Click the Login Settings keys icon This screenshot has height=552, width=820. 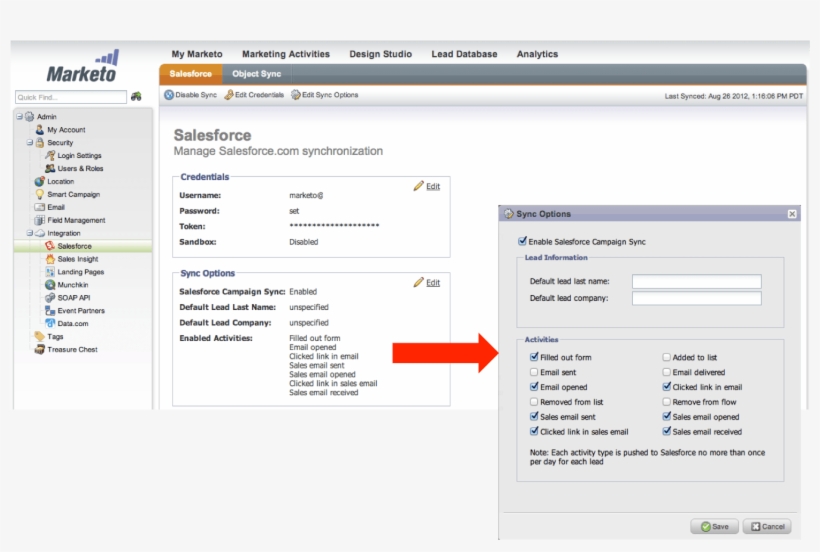[x=50, y=155]
